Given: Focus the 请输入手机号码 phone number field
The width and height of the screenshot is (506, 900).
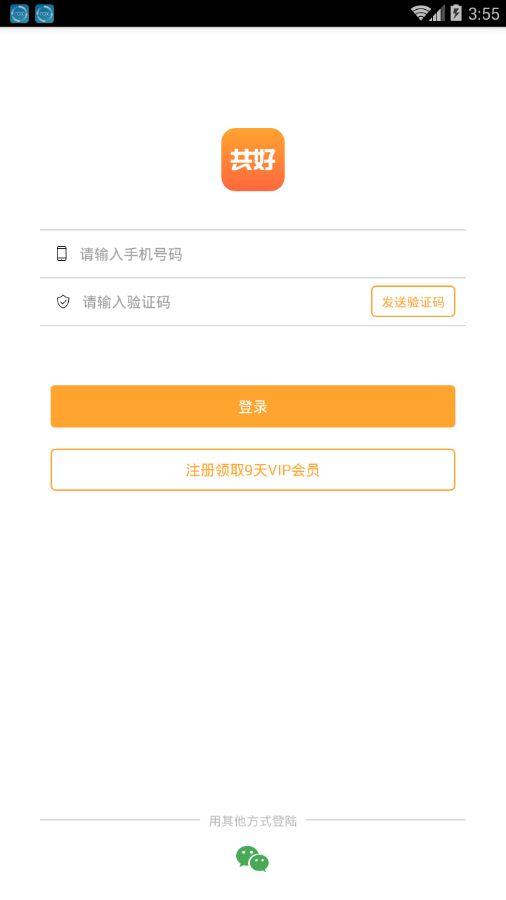Looking at the screenshot, I should tap(253, 254).
